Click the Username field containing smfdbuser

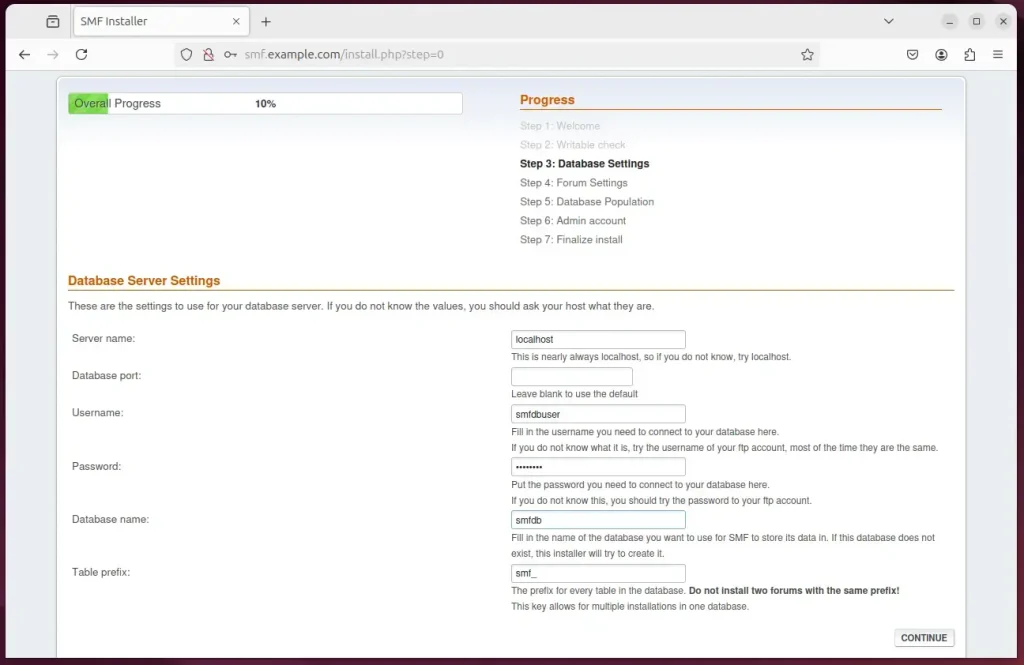(x=598, y=414)
